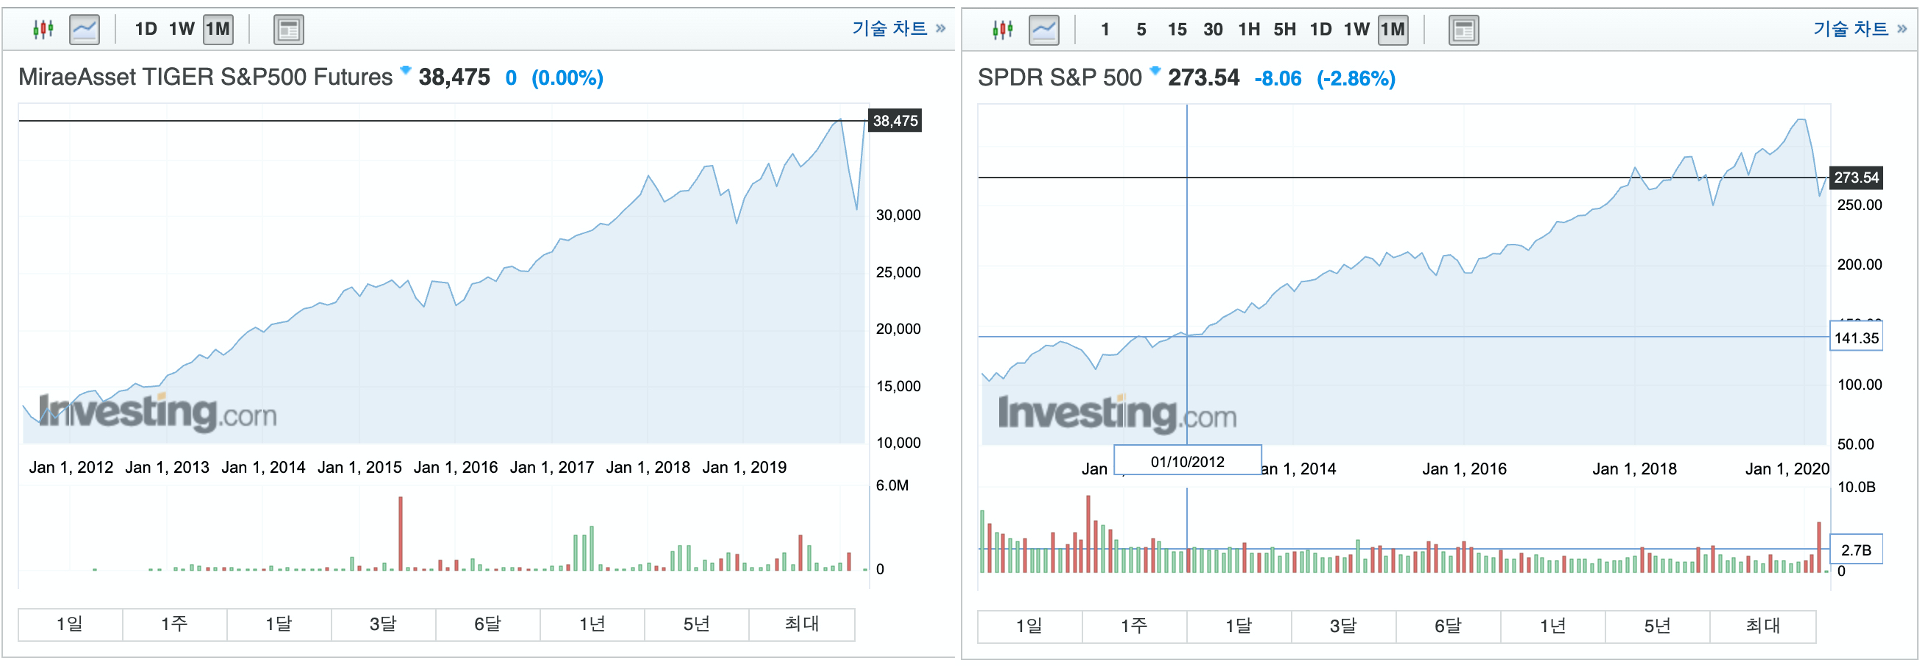This screenshot has width=1920, height=666.
Task: Set SPDR chart interval to 5 minutes
Action: pyautogui.click(x=1141, y=30)
